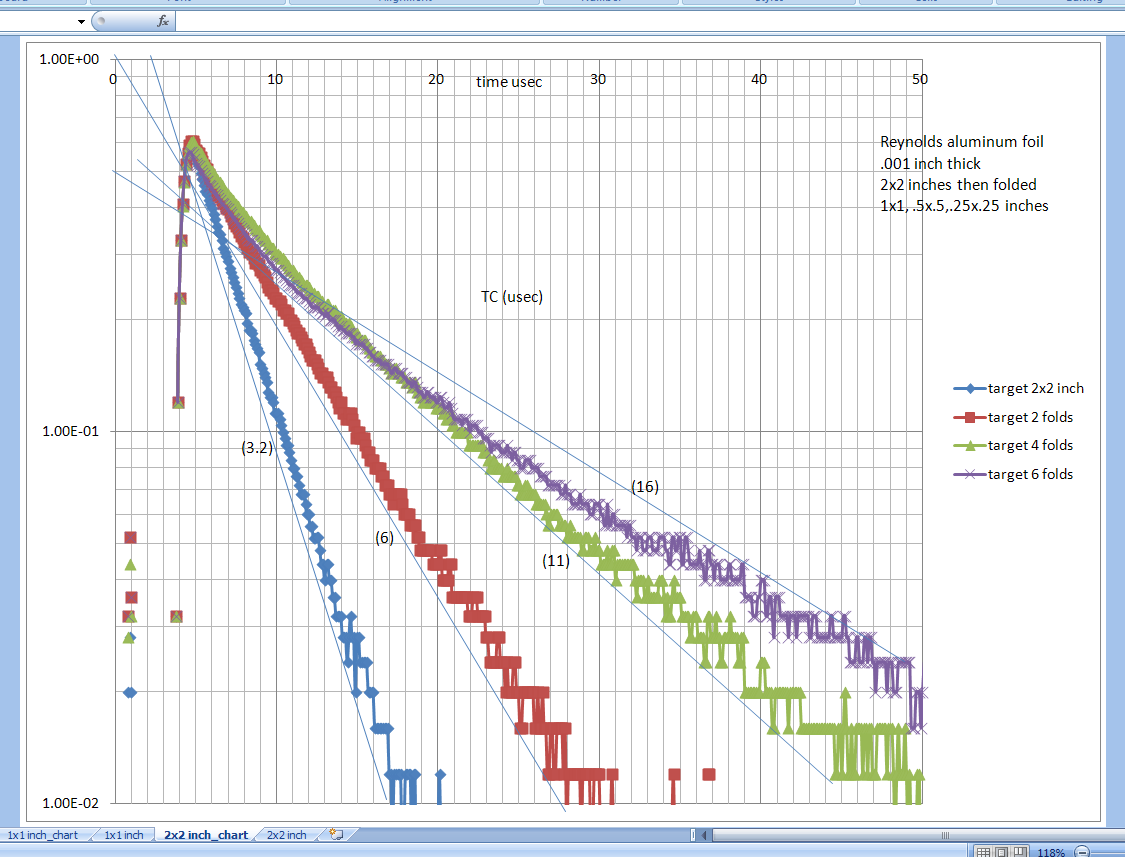Click the '(6)' time constant label
Screen dimensions: 1125x857
tap(385, 538)
